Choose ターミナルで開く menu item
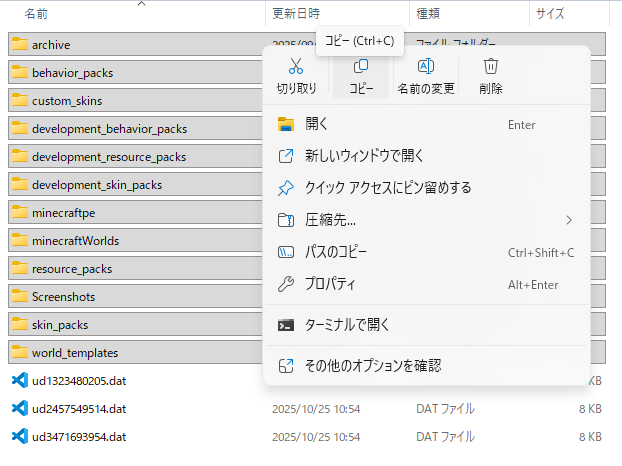Image resolution: width=622 pixels, height=466 pixels. (x=347, y=325)
